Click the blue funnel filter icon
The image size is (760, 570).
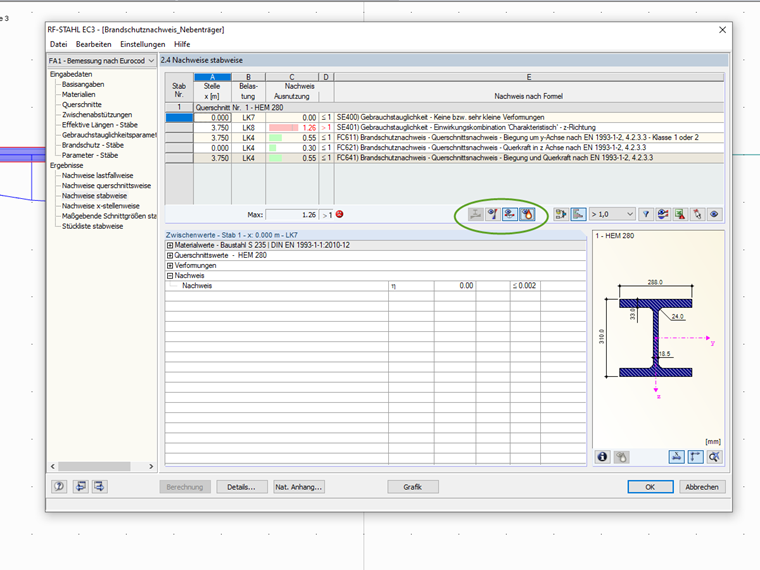coord(646,214)
